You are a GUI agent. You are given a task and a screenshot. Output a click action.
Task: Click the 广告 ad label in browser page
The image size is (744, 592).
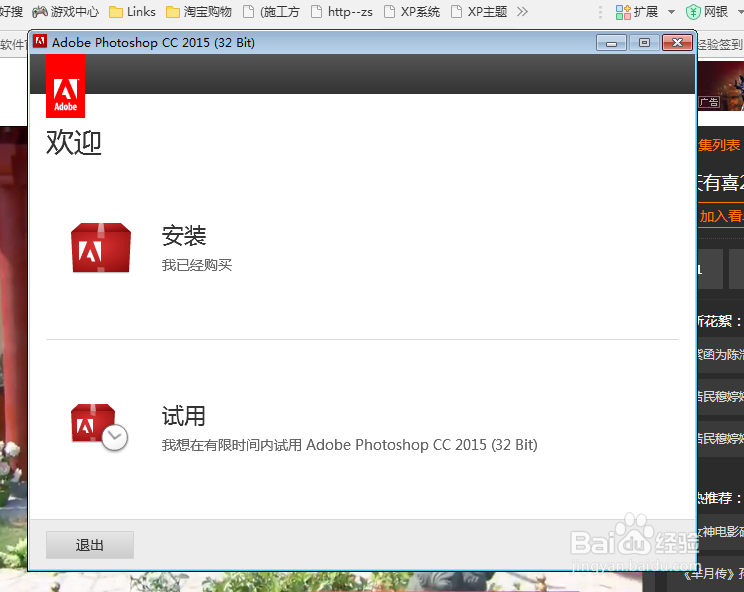[x=709, y=102]
